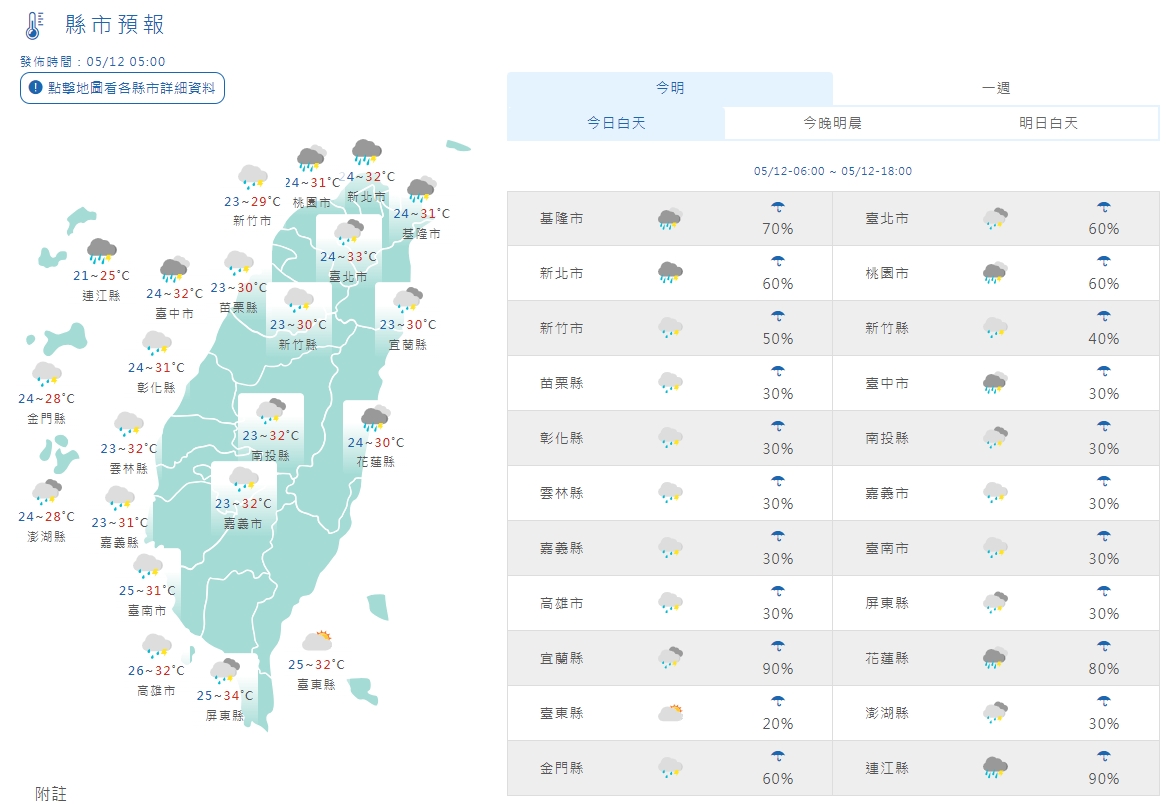This screenshot has width=1166, height=805.
Task: Click 新竹縣 label on the map
Action: (297, 345)
